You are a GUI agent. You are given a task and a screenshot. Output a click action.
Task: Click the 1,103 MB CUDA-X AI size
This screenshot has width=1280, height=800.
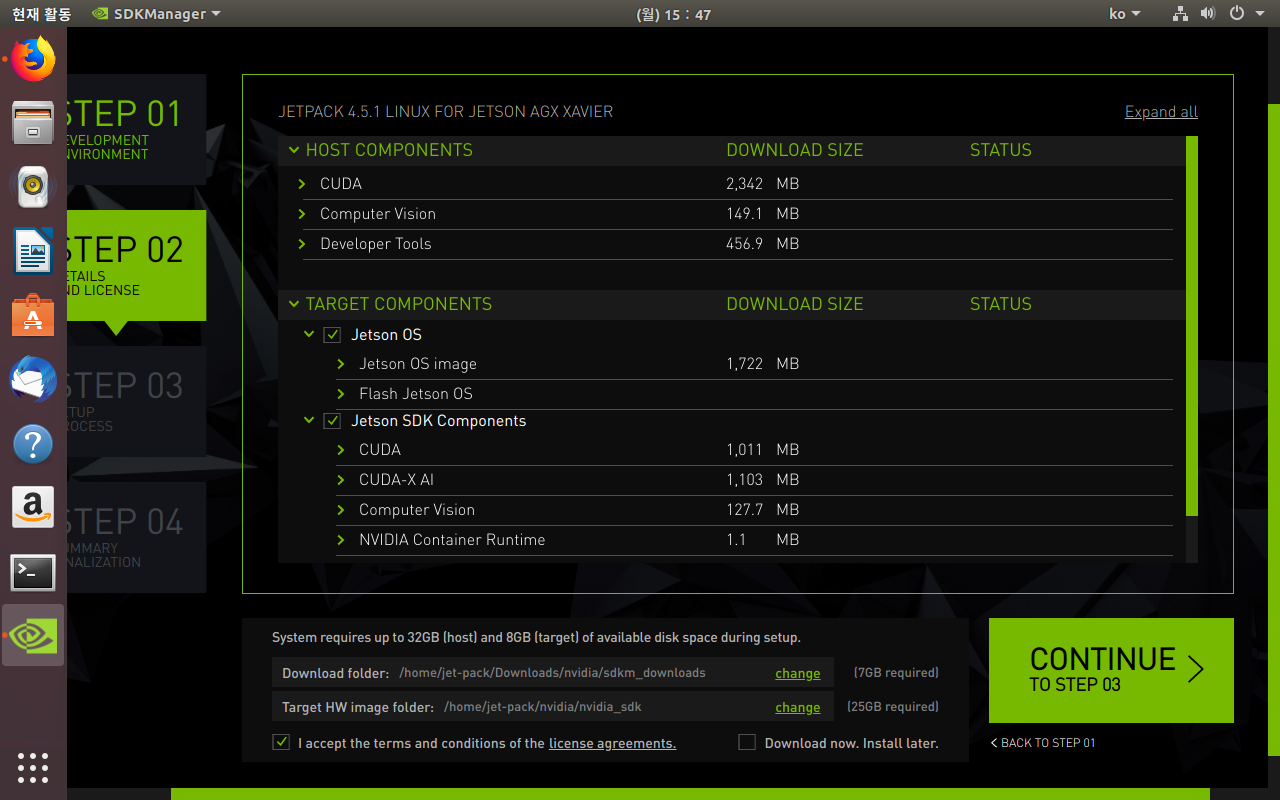tap(762, 480)
